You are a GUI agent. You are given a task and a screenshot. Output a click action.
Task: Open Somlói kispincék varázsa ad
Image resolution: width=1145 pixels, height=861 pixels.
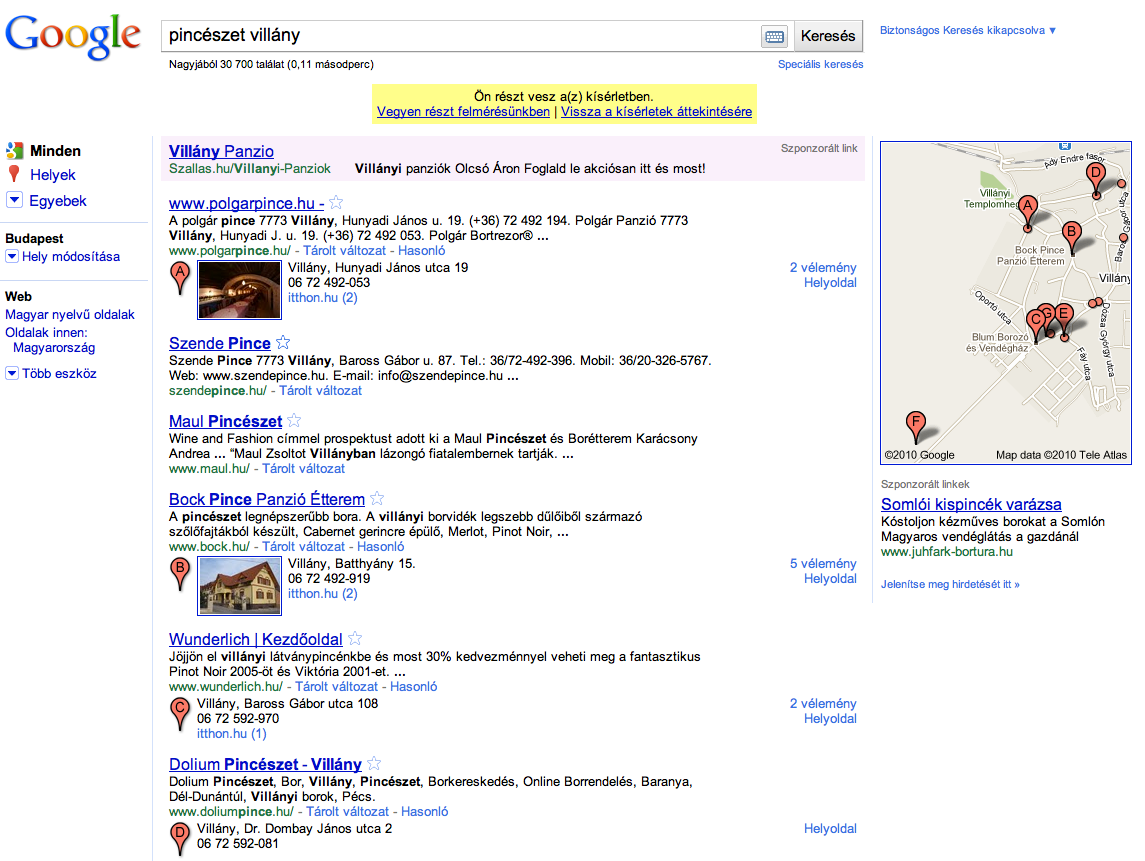coord(971,504)
